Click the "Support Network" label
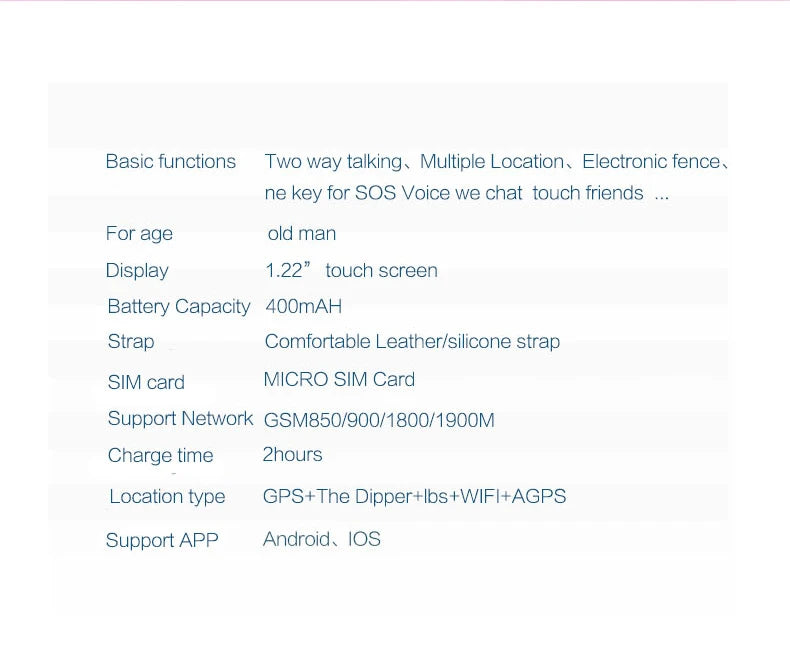Image resolution: width=790 pixels, height=650 pixels. click(180, 419)
